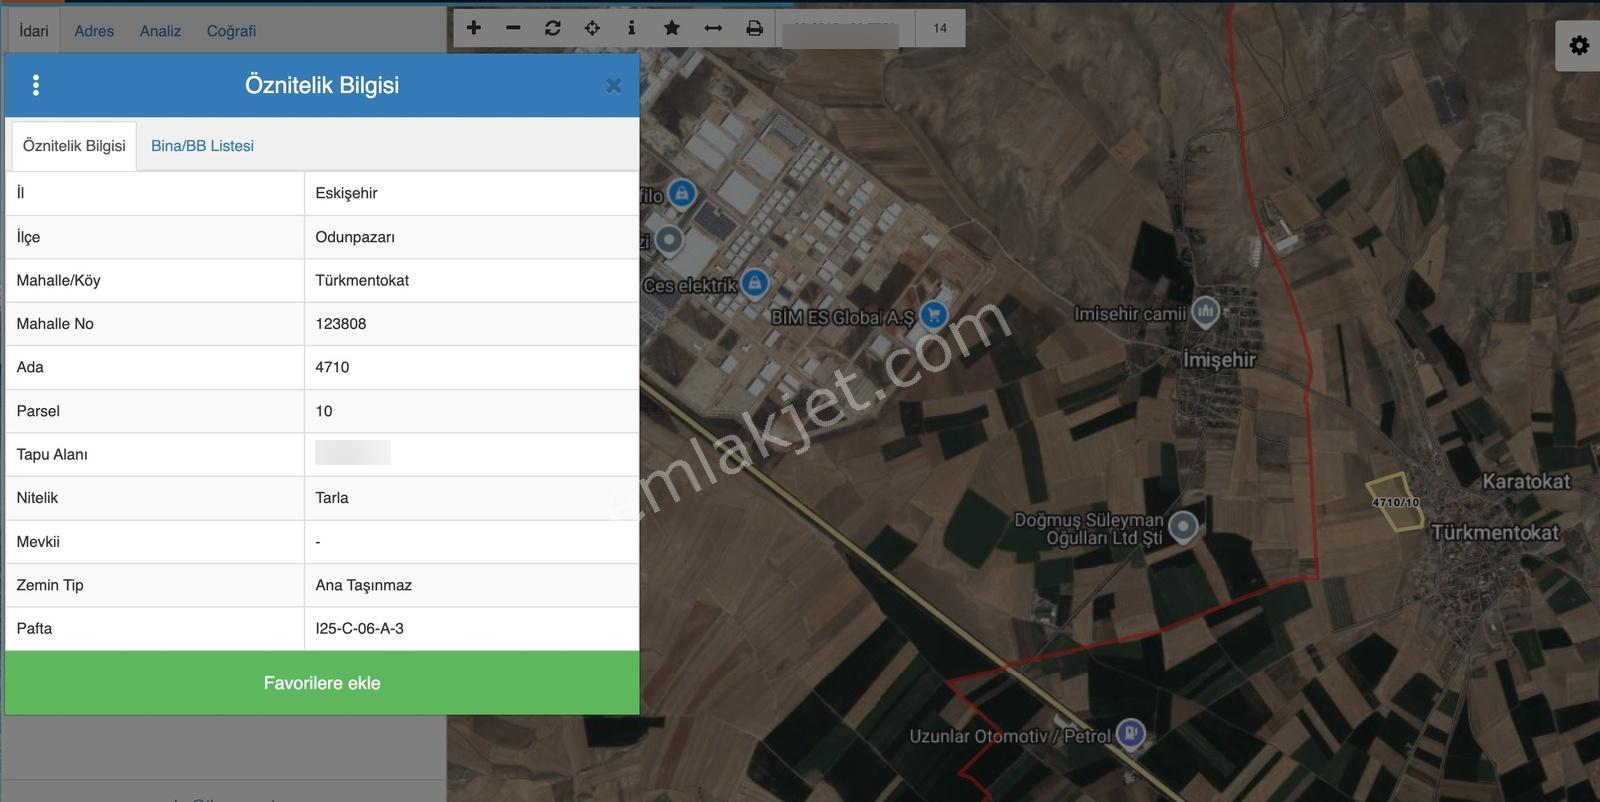
Task: Open favorites star tool
Action: [672, 28]
